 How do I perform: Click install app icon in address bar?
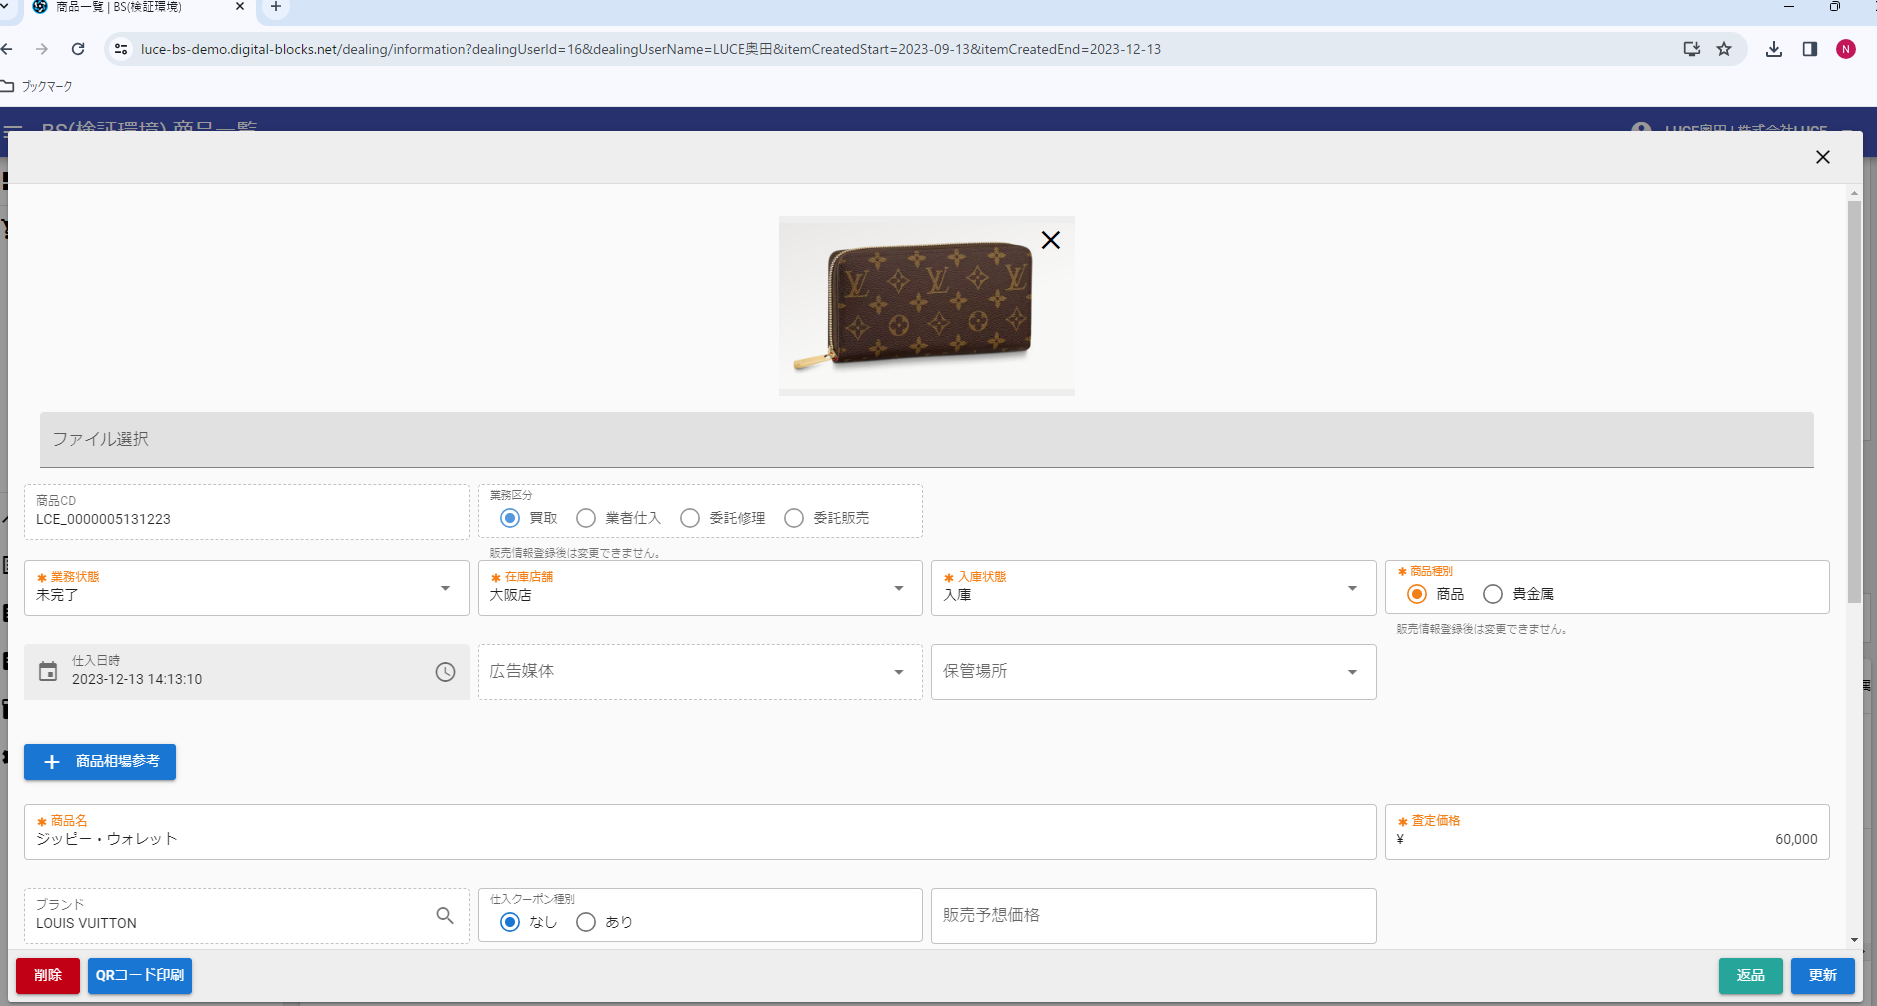coord(1692,49)
